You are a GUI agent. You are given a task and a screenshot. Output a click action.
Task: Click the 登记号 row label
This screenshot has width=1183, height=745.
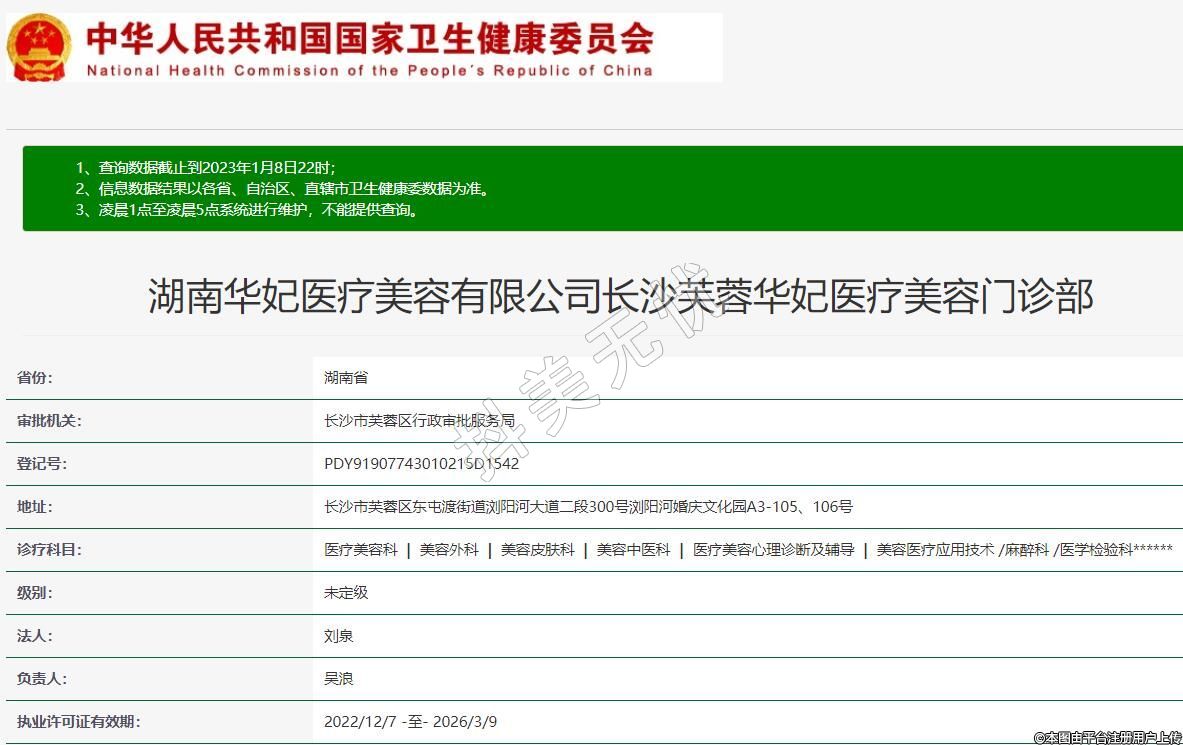tap(42, 464)
